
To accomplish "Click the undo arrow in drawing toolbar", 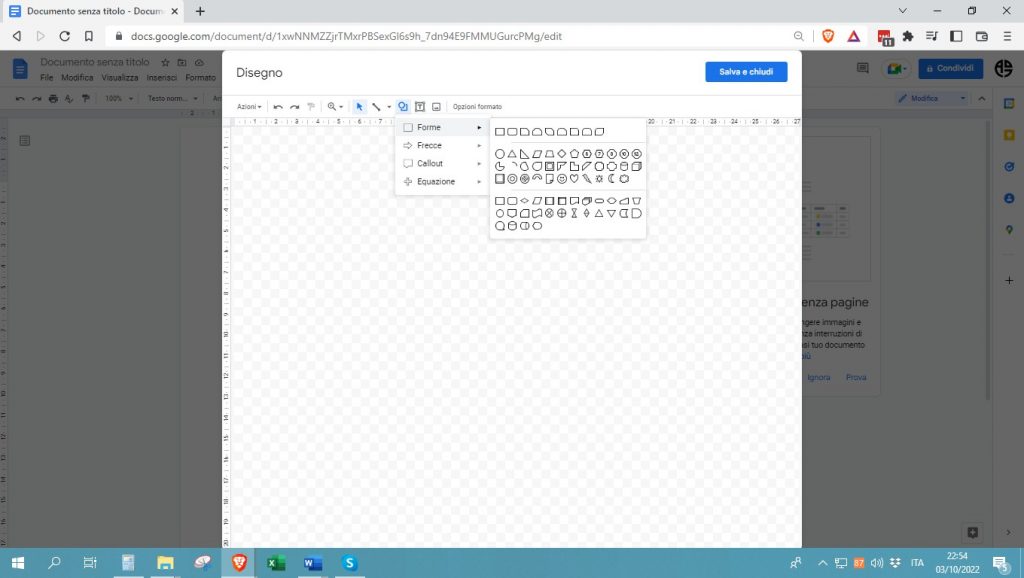I will [278, 107].
